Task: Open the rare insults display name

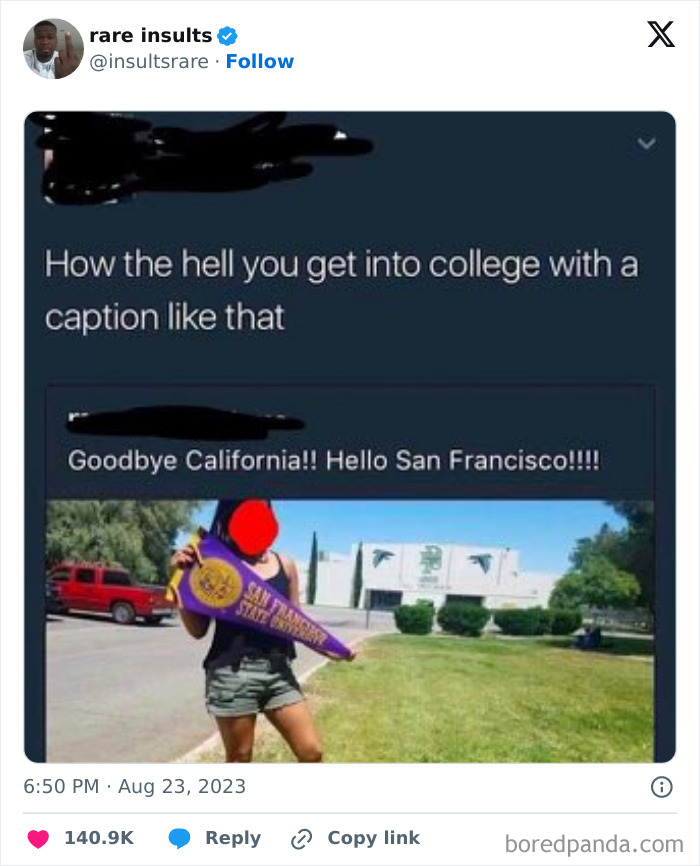Action: [150, 35]
